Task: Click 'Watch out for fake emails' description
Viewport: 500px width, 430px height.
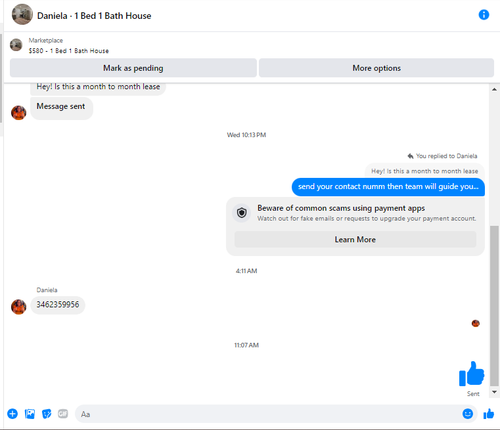Action: click(367, 219)
